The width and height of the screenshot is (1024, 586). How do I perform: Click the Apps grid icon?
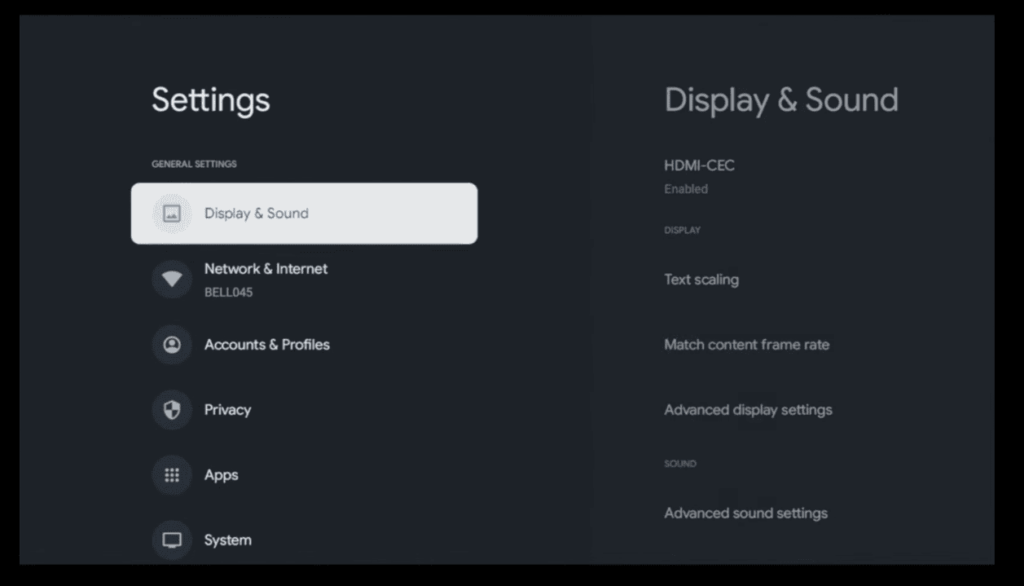[x=172, y=475]
